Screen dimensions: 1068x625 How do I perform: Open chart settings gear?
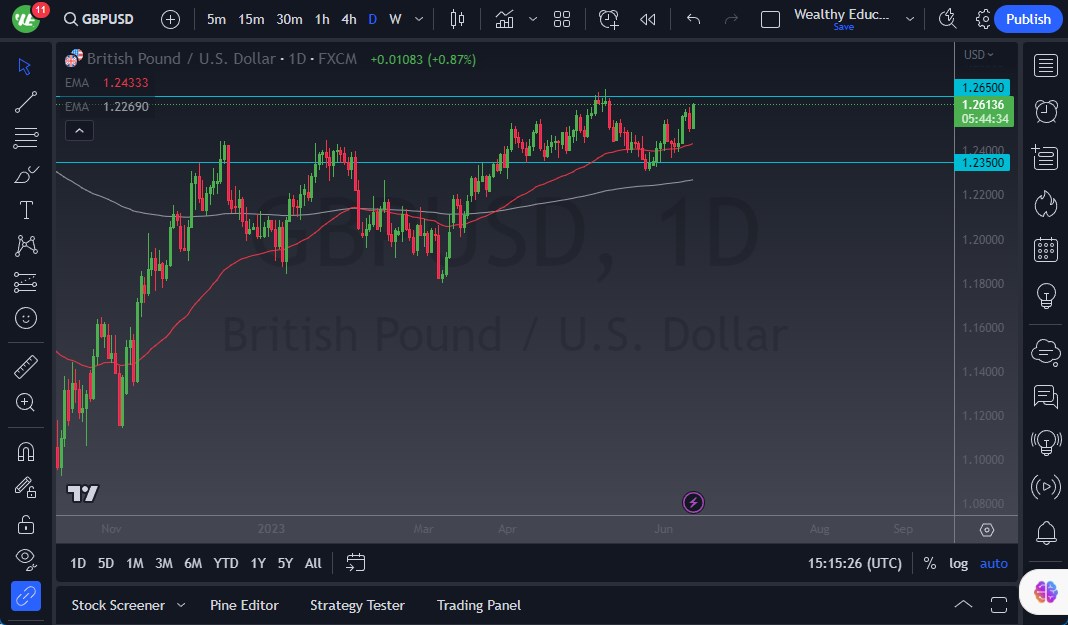click(983, 19)
